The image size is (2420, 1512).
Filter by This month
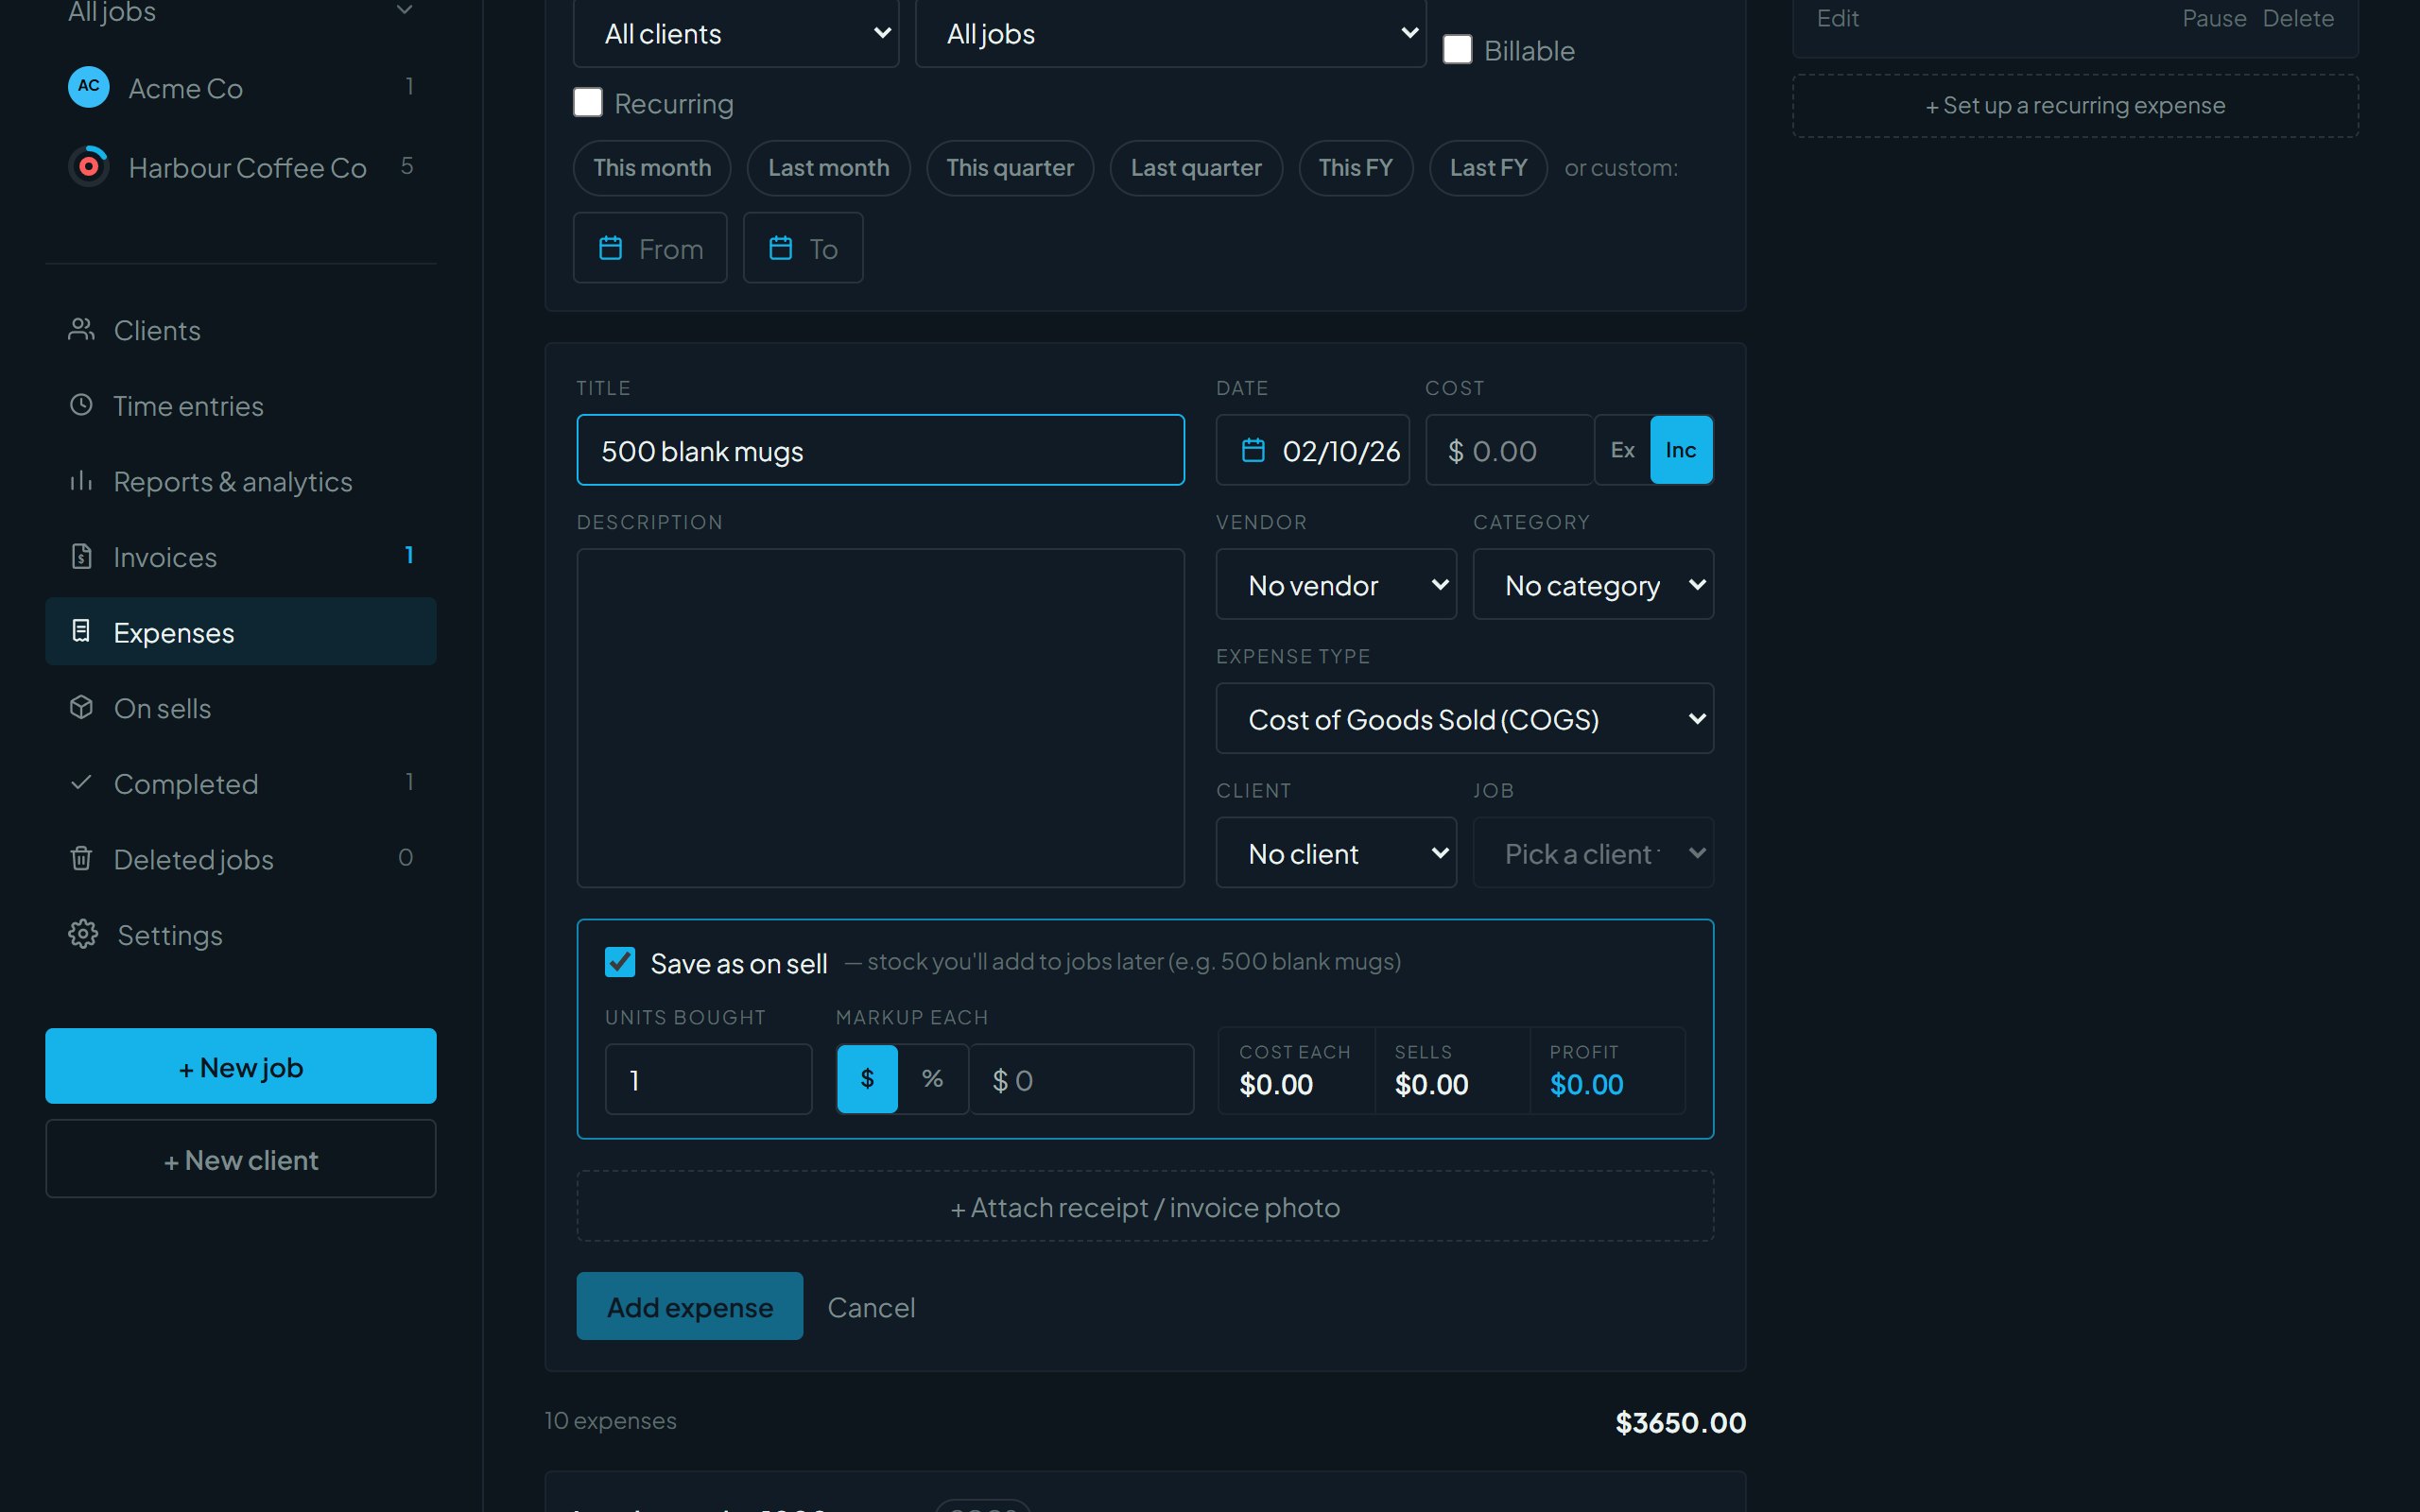pyautogui.click(x=652, y=167)
